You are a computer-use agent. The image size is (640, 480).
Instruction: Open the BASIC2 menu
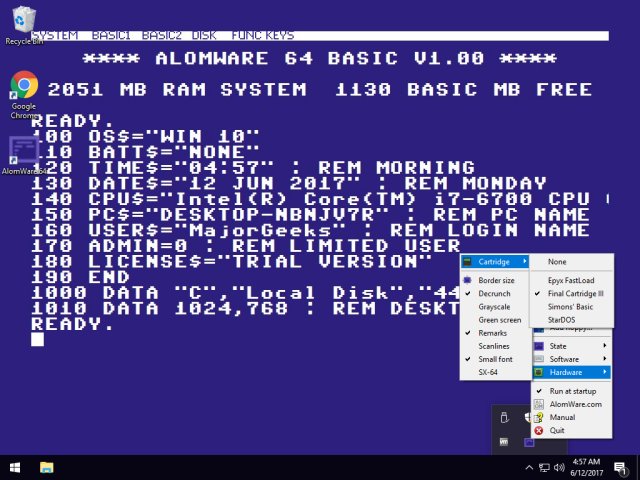(162, 36)
